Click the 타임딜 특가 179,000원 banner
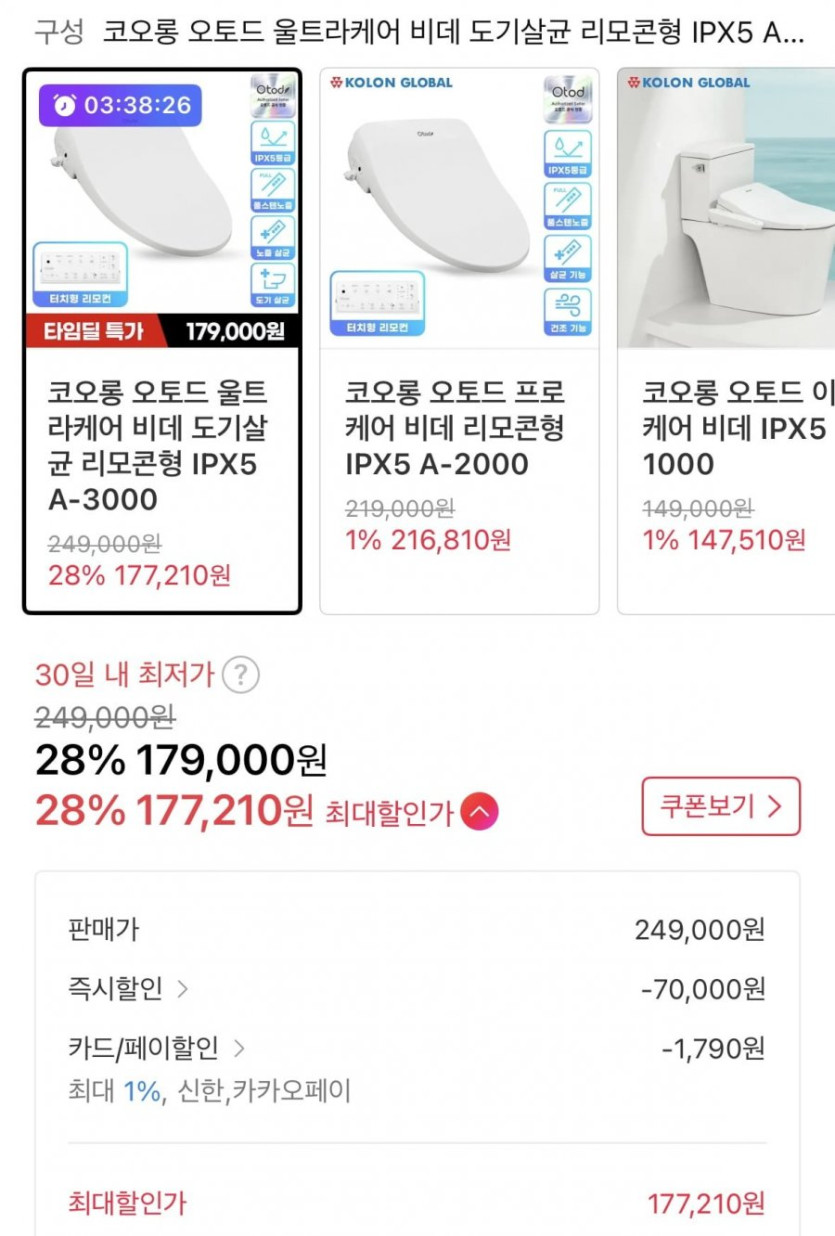 click(161, 332)
